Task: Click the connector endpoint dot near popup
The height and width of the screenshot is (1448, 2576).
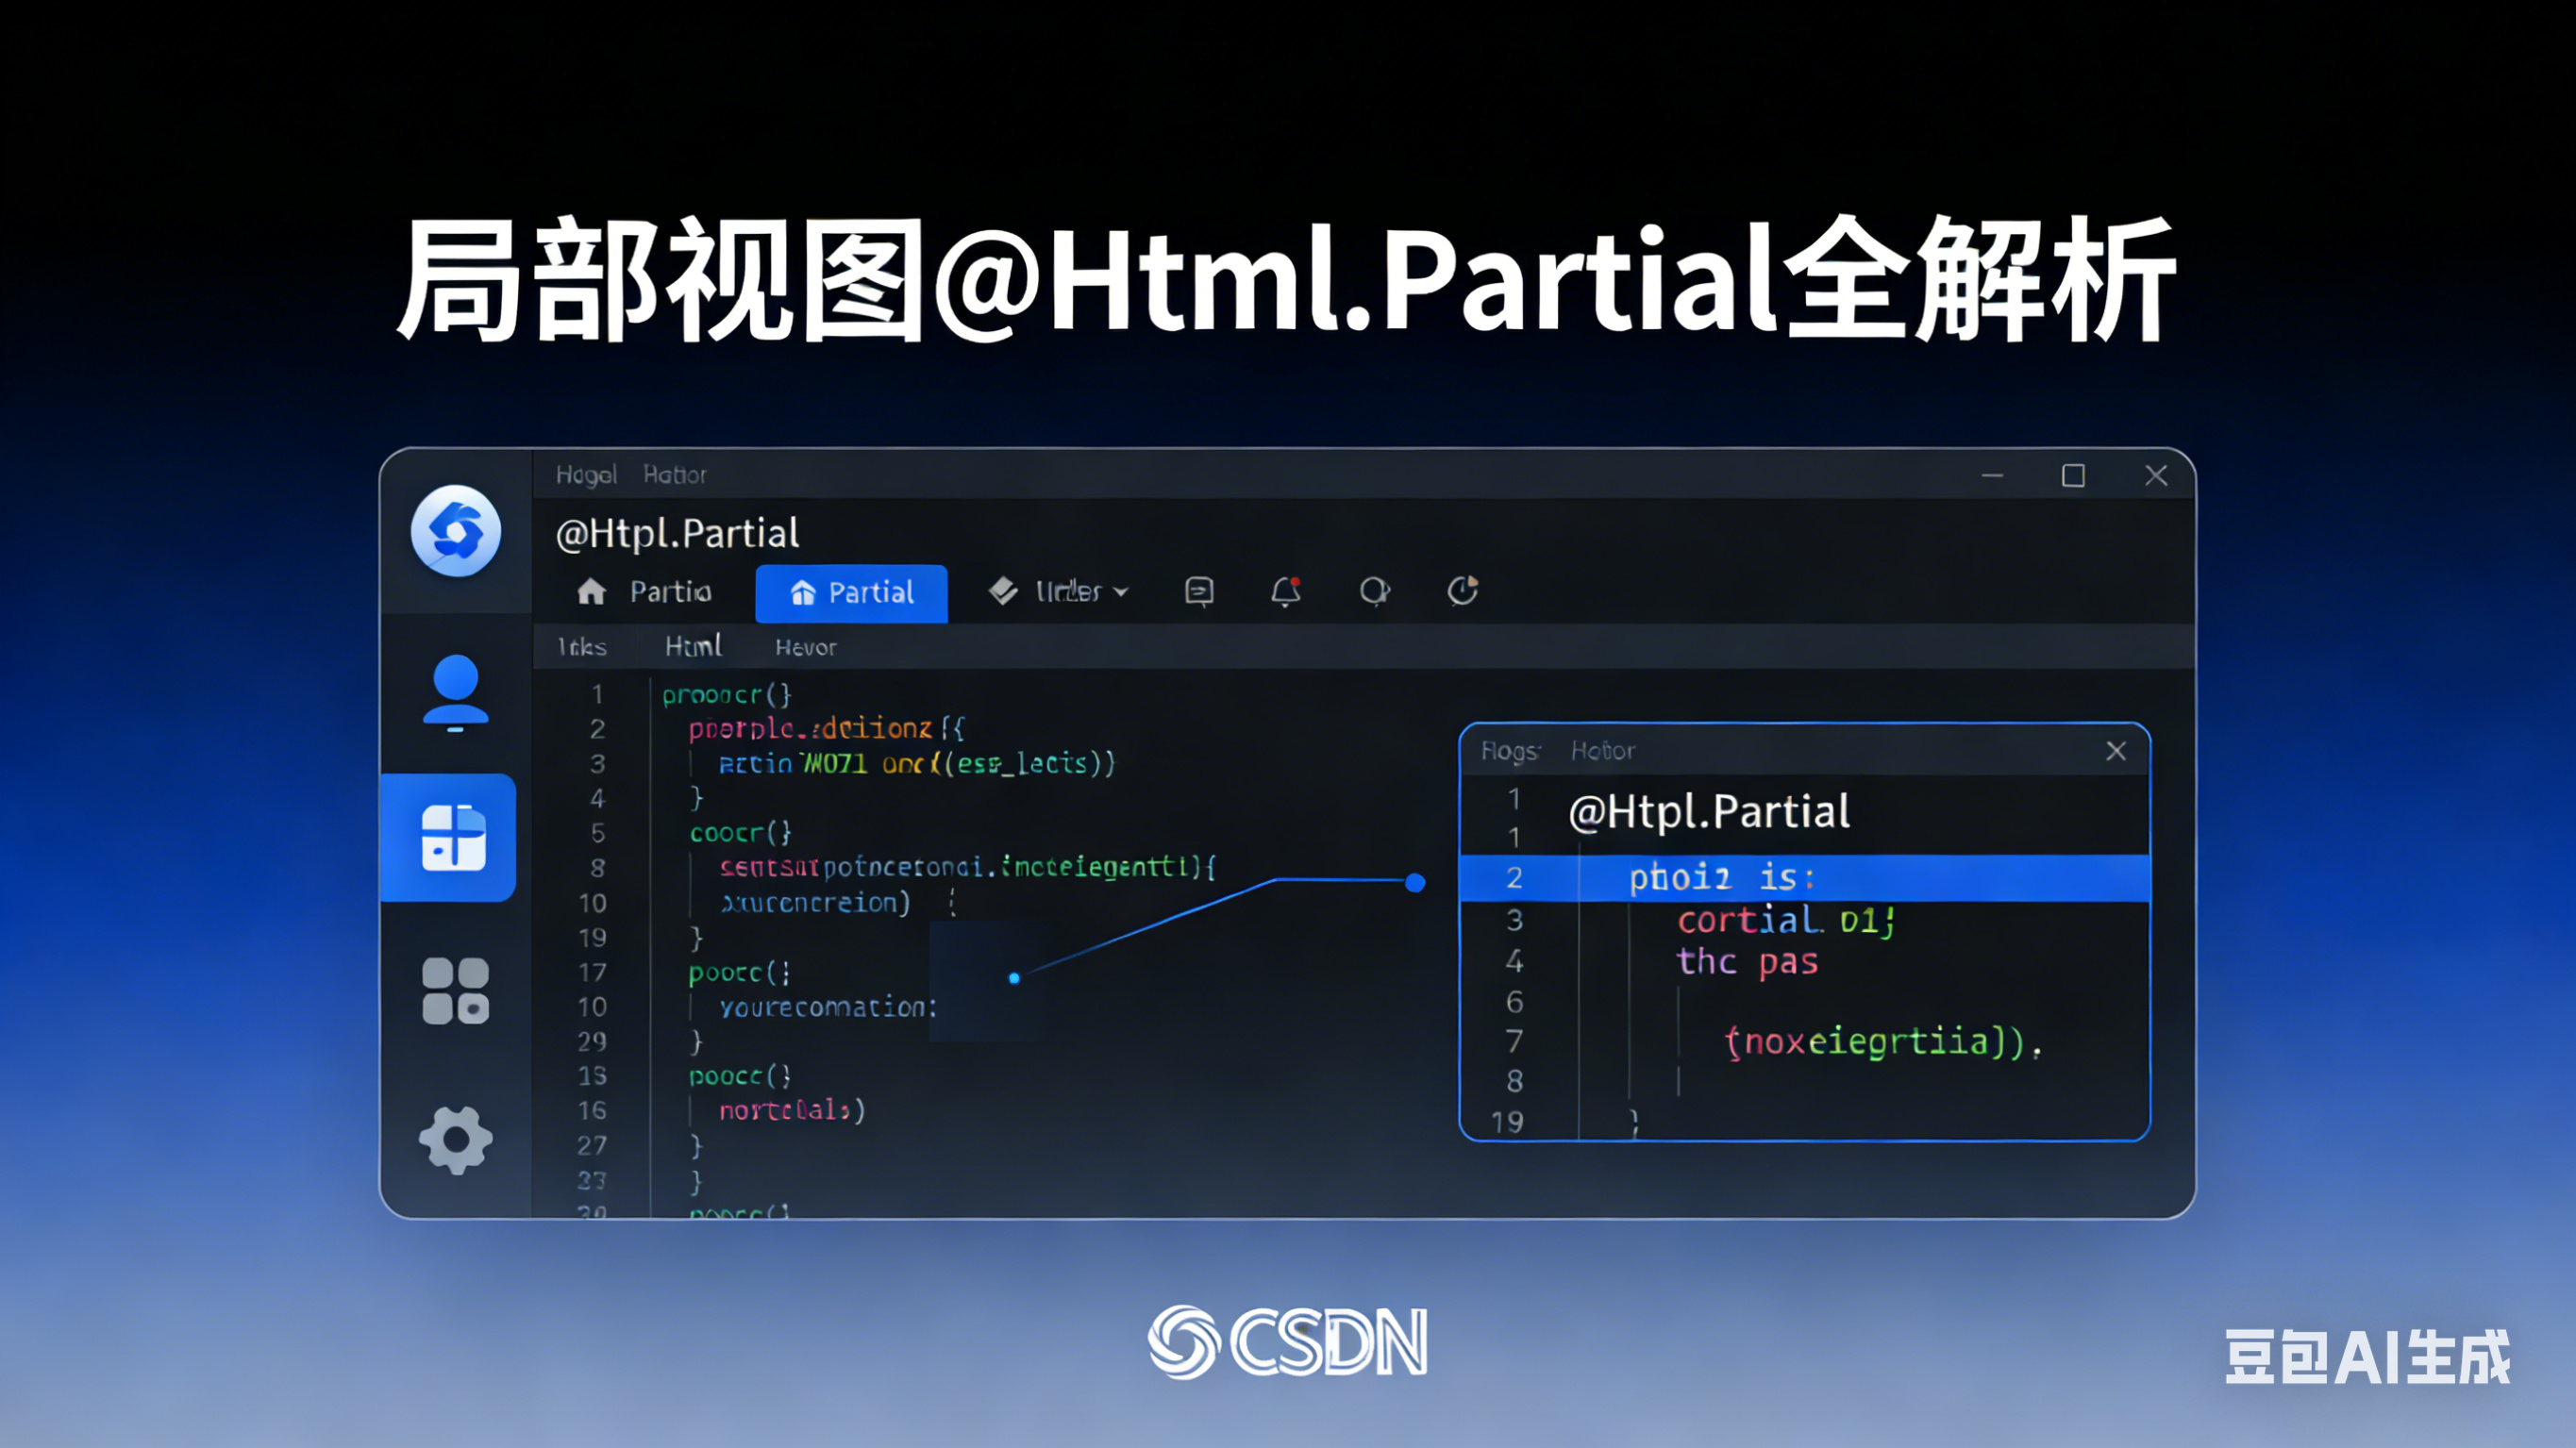Action: (1415, 882)
